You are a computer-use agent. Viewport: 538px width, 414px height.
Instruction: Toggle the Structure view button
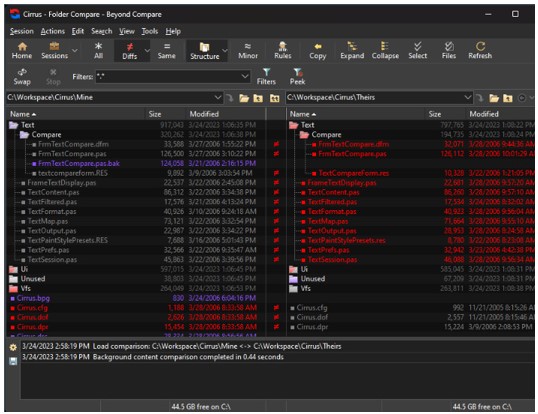pos(204,51)
